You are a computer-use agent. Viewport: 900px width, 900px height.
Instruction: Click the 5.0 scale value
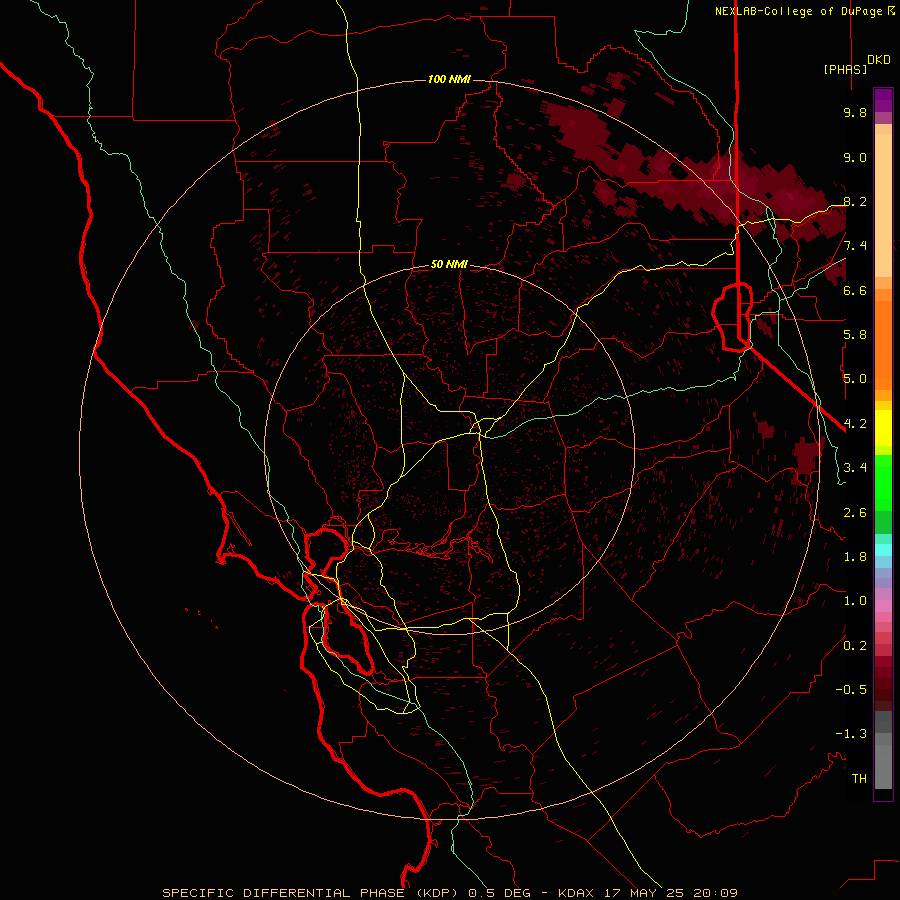tap(855, 379)
